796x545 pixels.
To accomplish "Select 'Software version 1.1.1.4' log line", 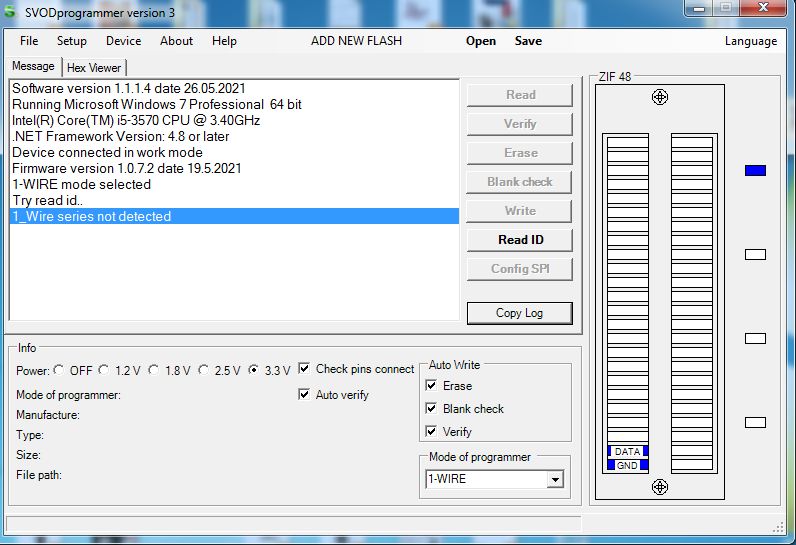I will pos(234,88).
